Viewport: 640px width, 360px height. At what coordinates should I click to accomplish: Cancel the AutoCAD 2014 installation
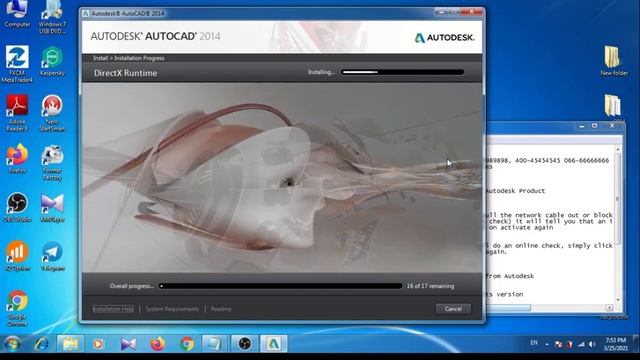(x=453, y=309)
